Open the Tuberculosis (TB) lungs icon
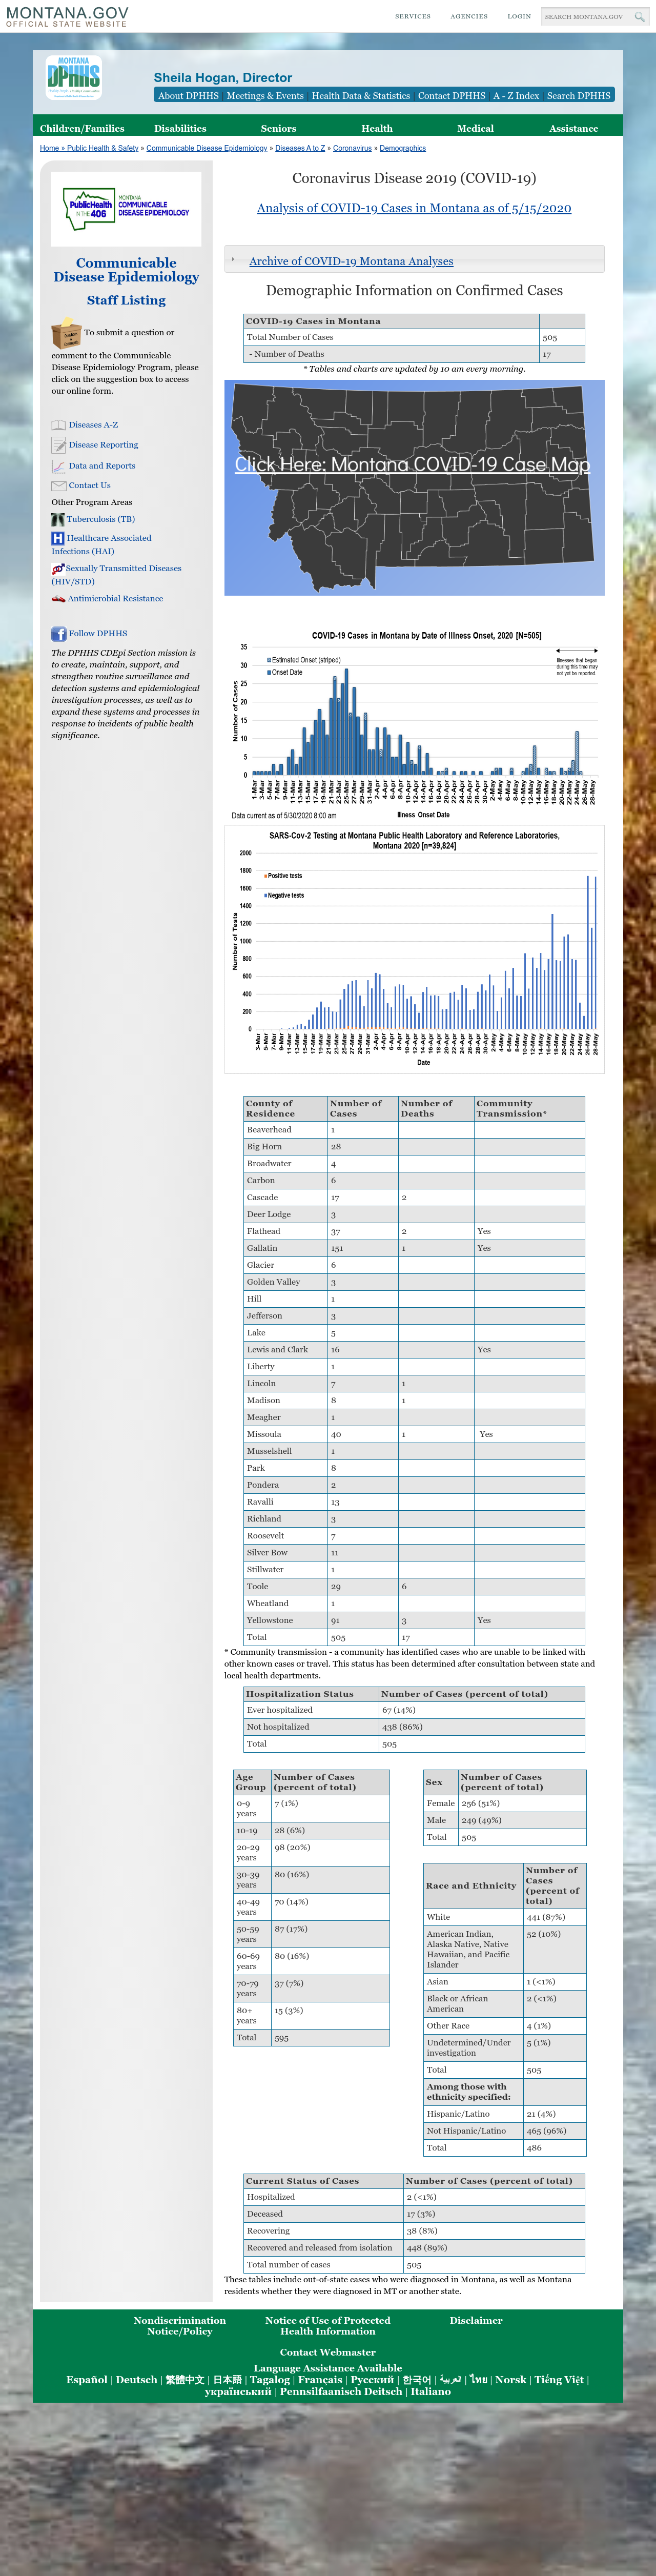This screenshot has height=2576, width=656. [x=58, y=519]
